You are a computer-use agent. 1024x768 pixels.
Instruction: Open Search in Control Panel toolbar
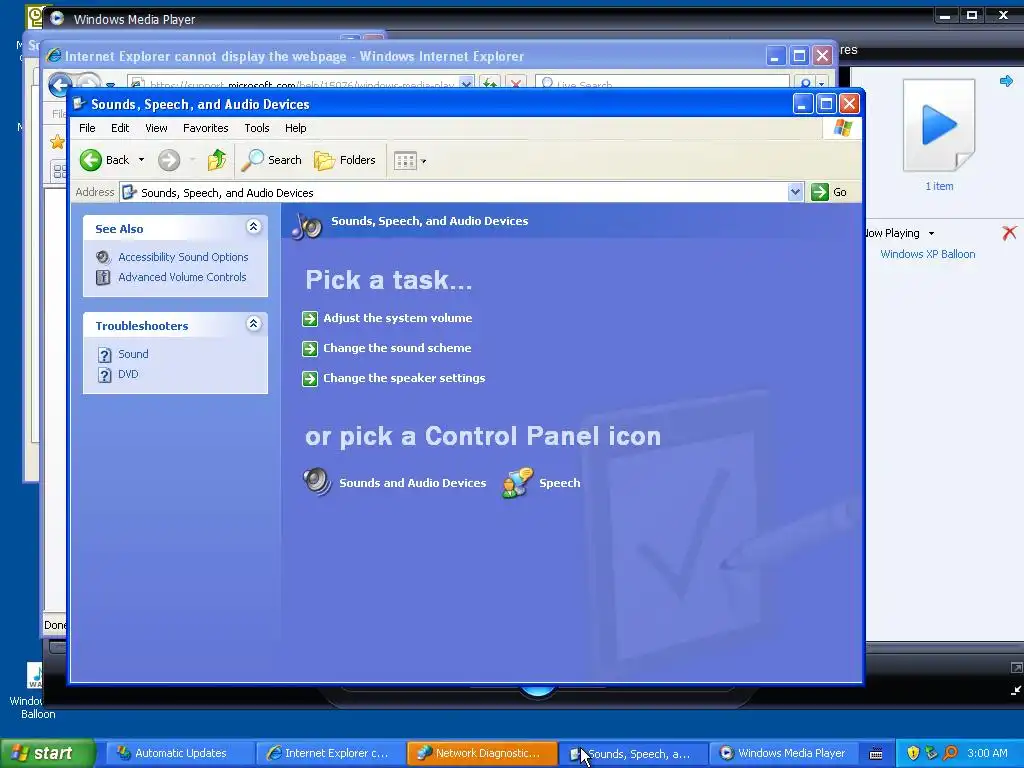[272, 160]
